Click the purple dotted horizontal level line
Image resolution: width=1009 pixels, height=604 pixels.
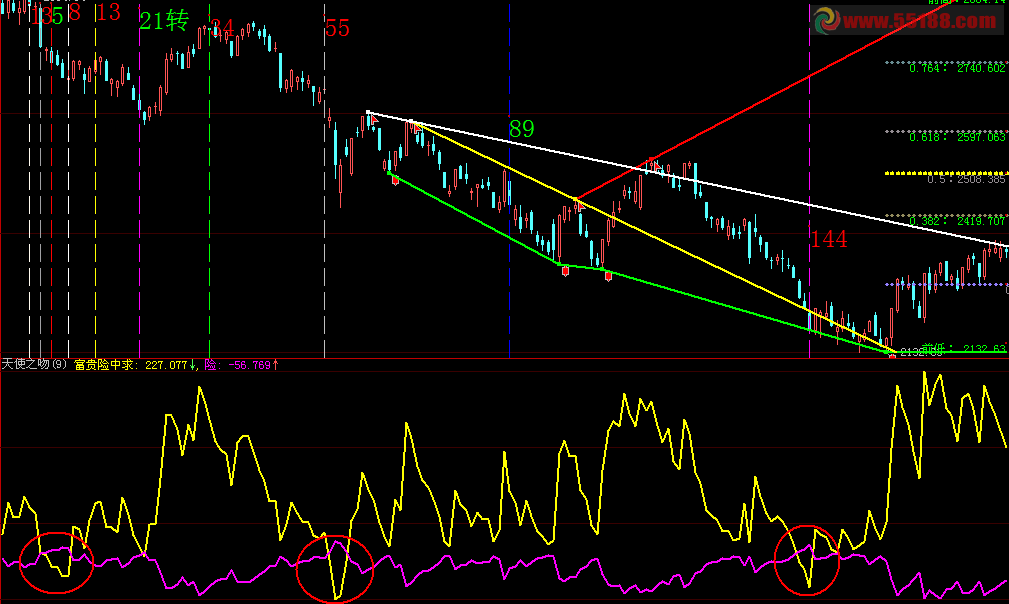pyautogui.click(x=946, y=284)
